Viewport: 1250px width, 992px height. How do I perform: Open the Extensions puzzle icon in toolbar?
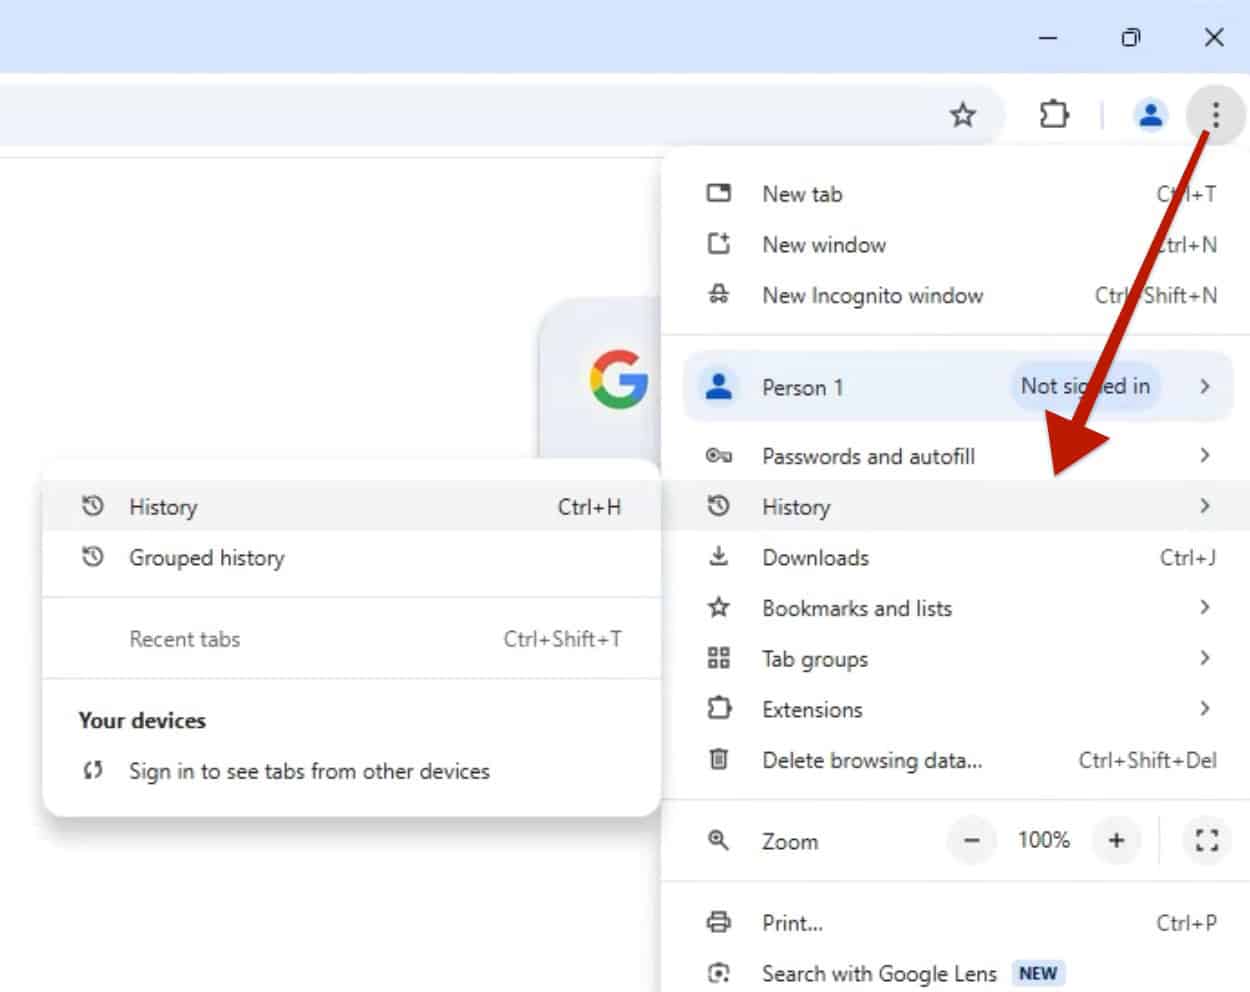1055,114
